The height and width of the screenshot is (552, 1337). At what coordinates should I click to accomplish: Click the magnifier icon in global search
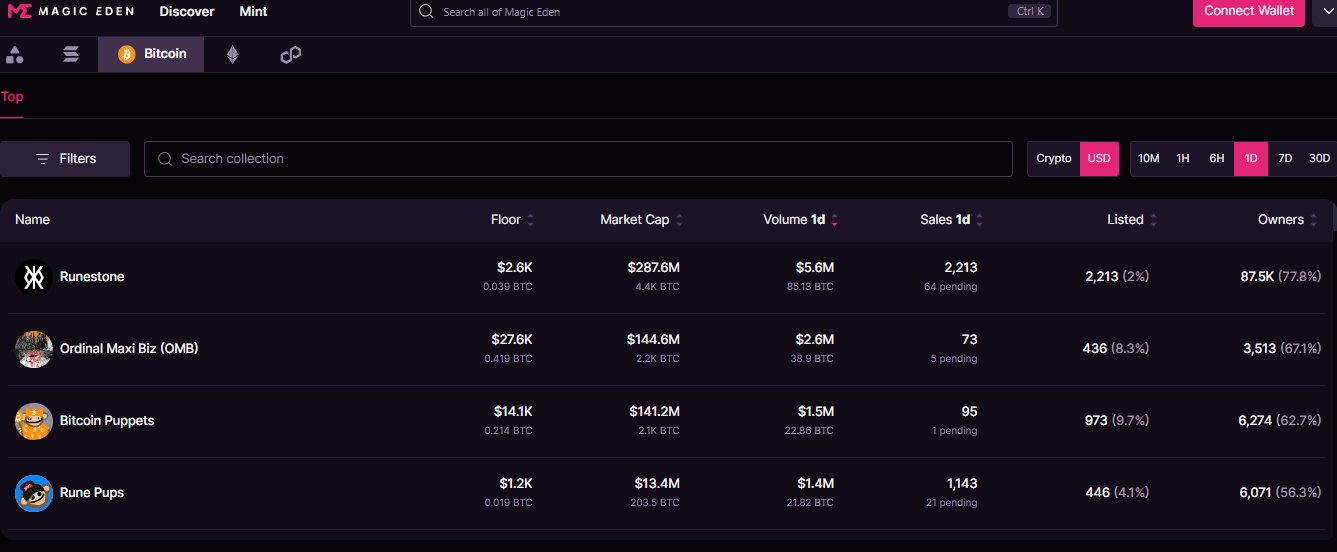pos(427,12)
